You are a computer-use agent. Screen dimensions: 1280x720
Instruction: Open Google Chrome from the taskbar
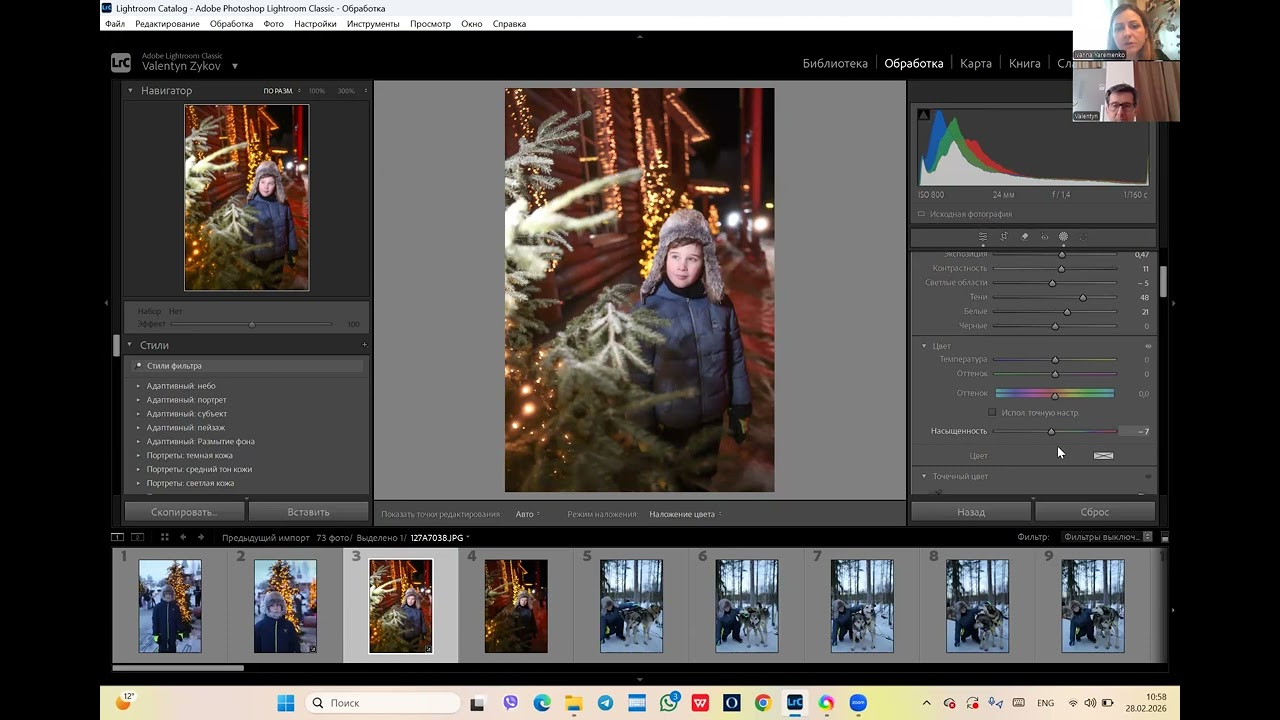pyautogui.click(x=763, y=703)
